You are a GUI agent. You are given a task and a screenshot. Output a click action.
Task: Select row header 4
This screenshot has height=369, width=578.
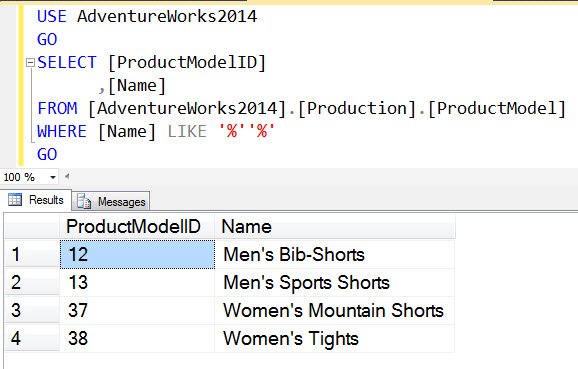coord(32,338)
